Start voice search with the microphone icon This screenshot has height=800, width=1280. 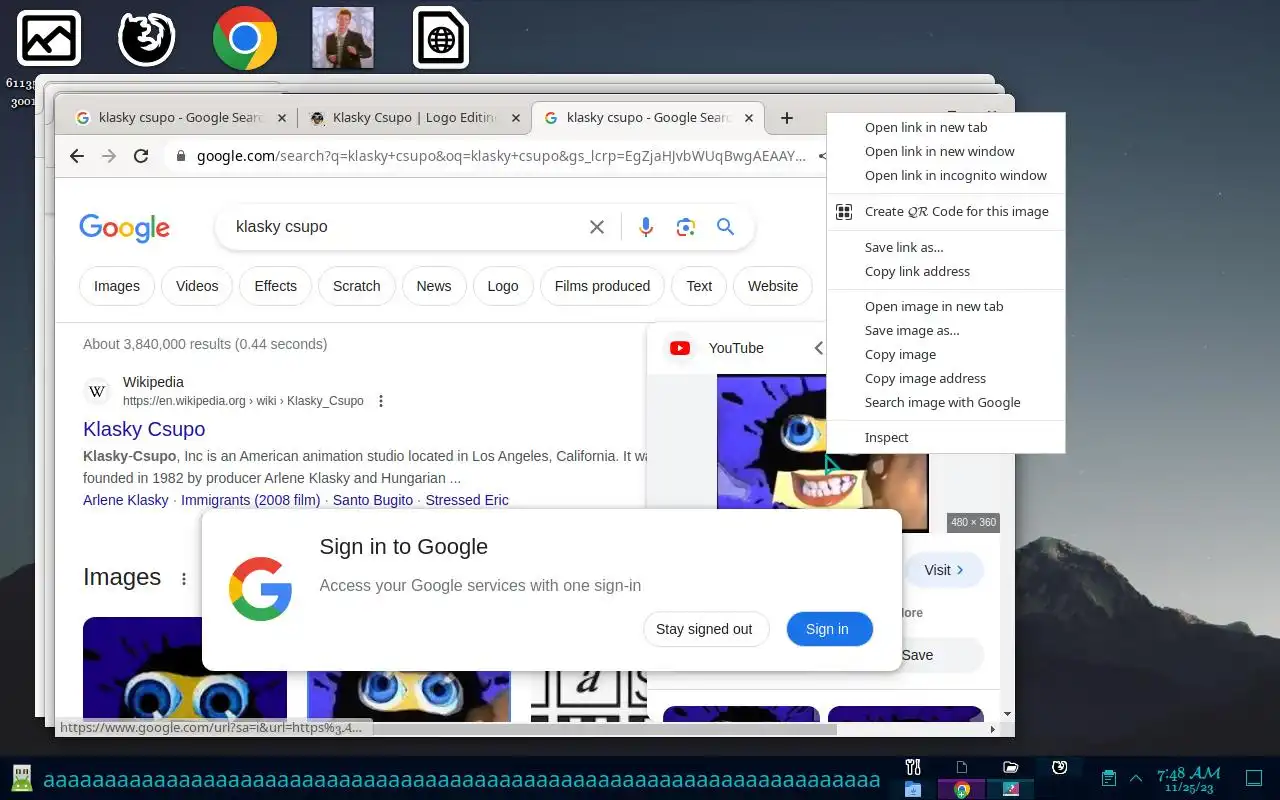646,227
